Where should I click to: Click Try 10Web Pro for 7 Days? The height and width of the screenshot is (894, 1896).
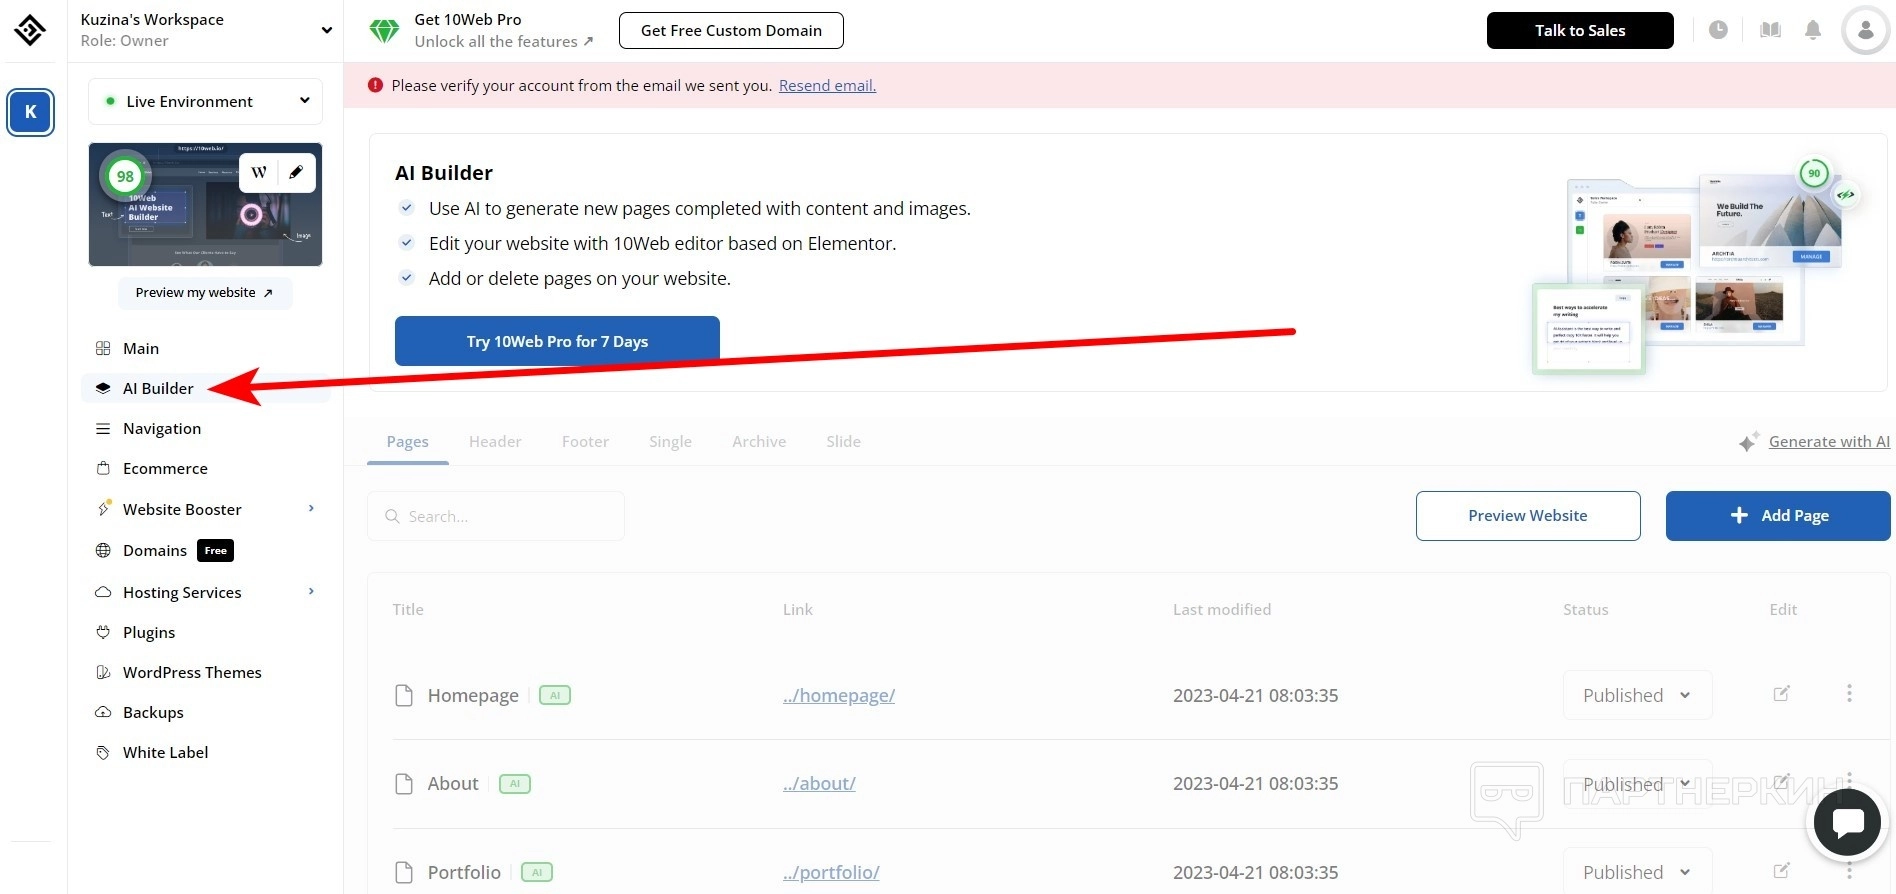click(x=557, y=341)
